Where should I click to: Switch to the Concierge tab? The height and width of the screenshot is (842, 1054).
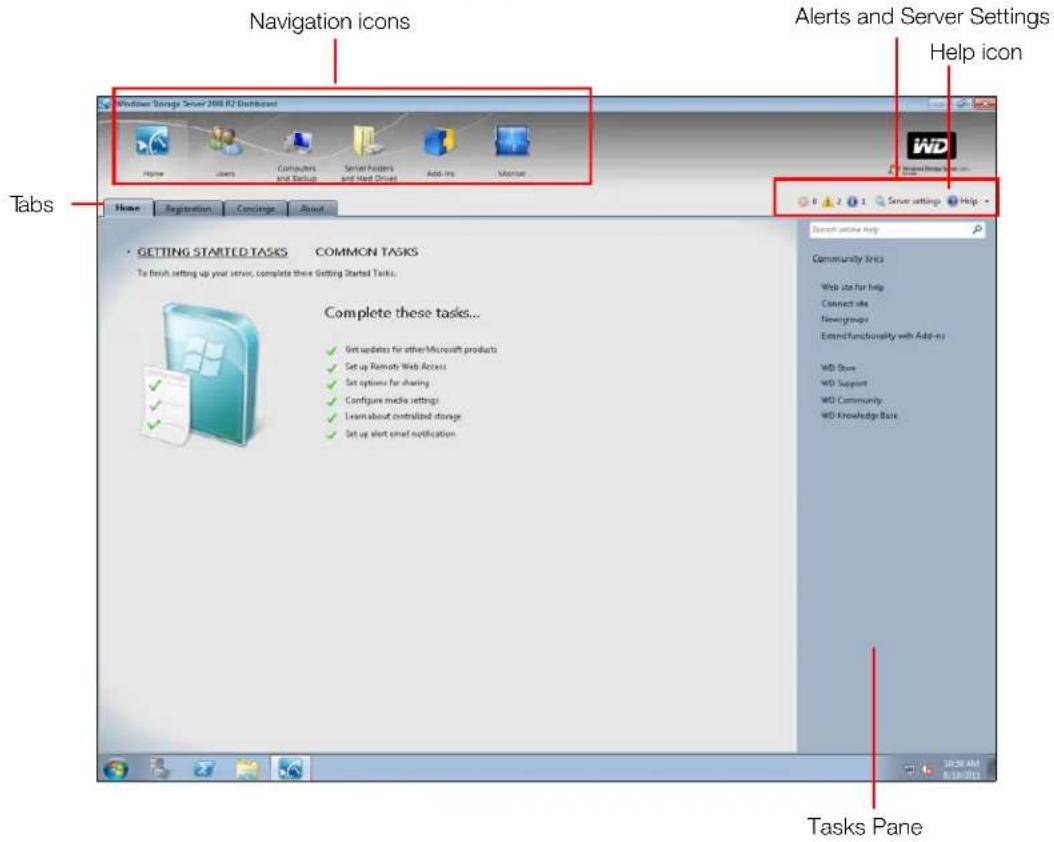coord(255,208)
